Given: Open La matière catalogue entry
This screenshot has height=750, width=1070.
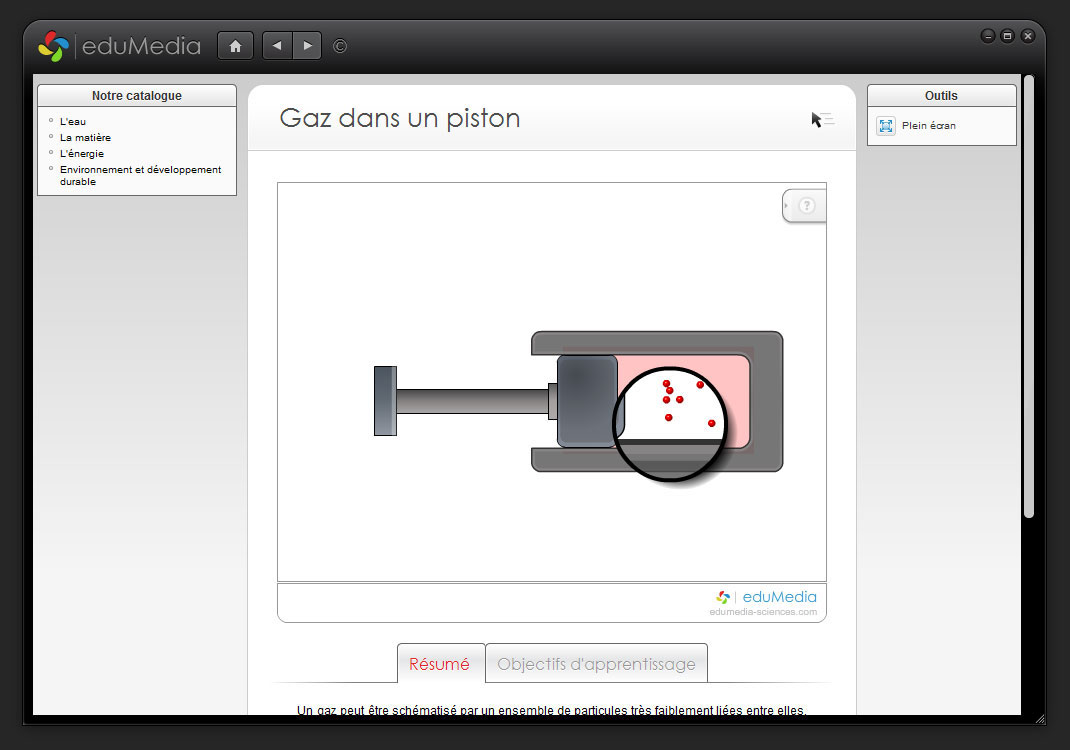Looking at the screenshot, I should click(x=85, y=138).
